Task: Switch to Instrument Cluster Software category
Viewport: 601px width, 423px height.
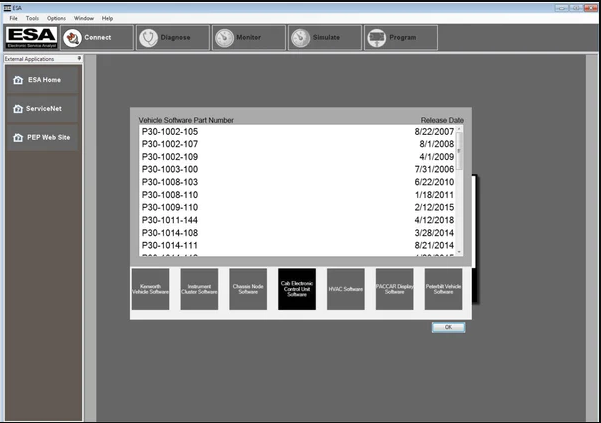Action: coord(200,289)
